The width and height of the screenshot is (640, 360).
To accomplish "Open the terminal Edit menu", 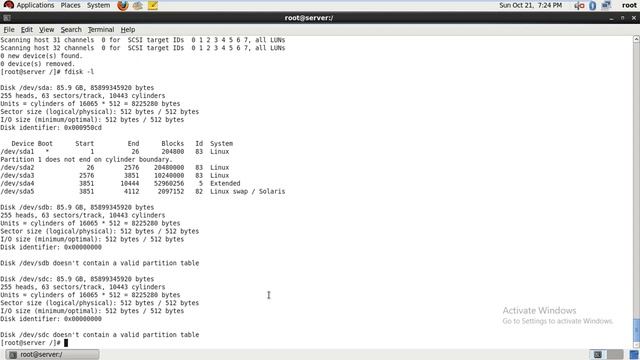I will [27, 29].
